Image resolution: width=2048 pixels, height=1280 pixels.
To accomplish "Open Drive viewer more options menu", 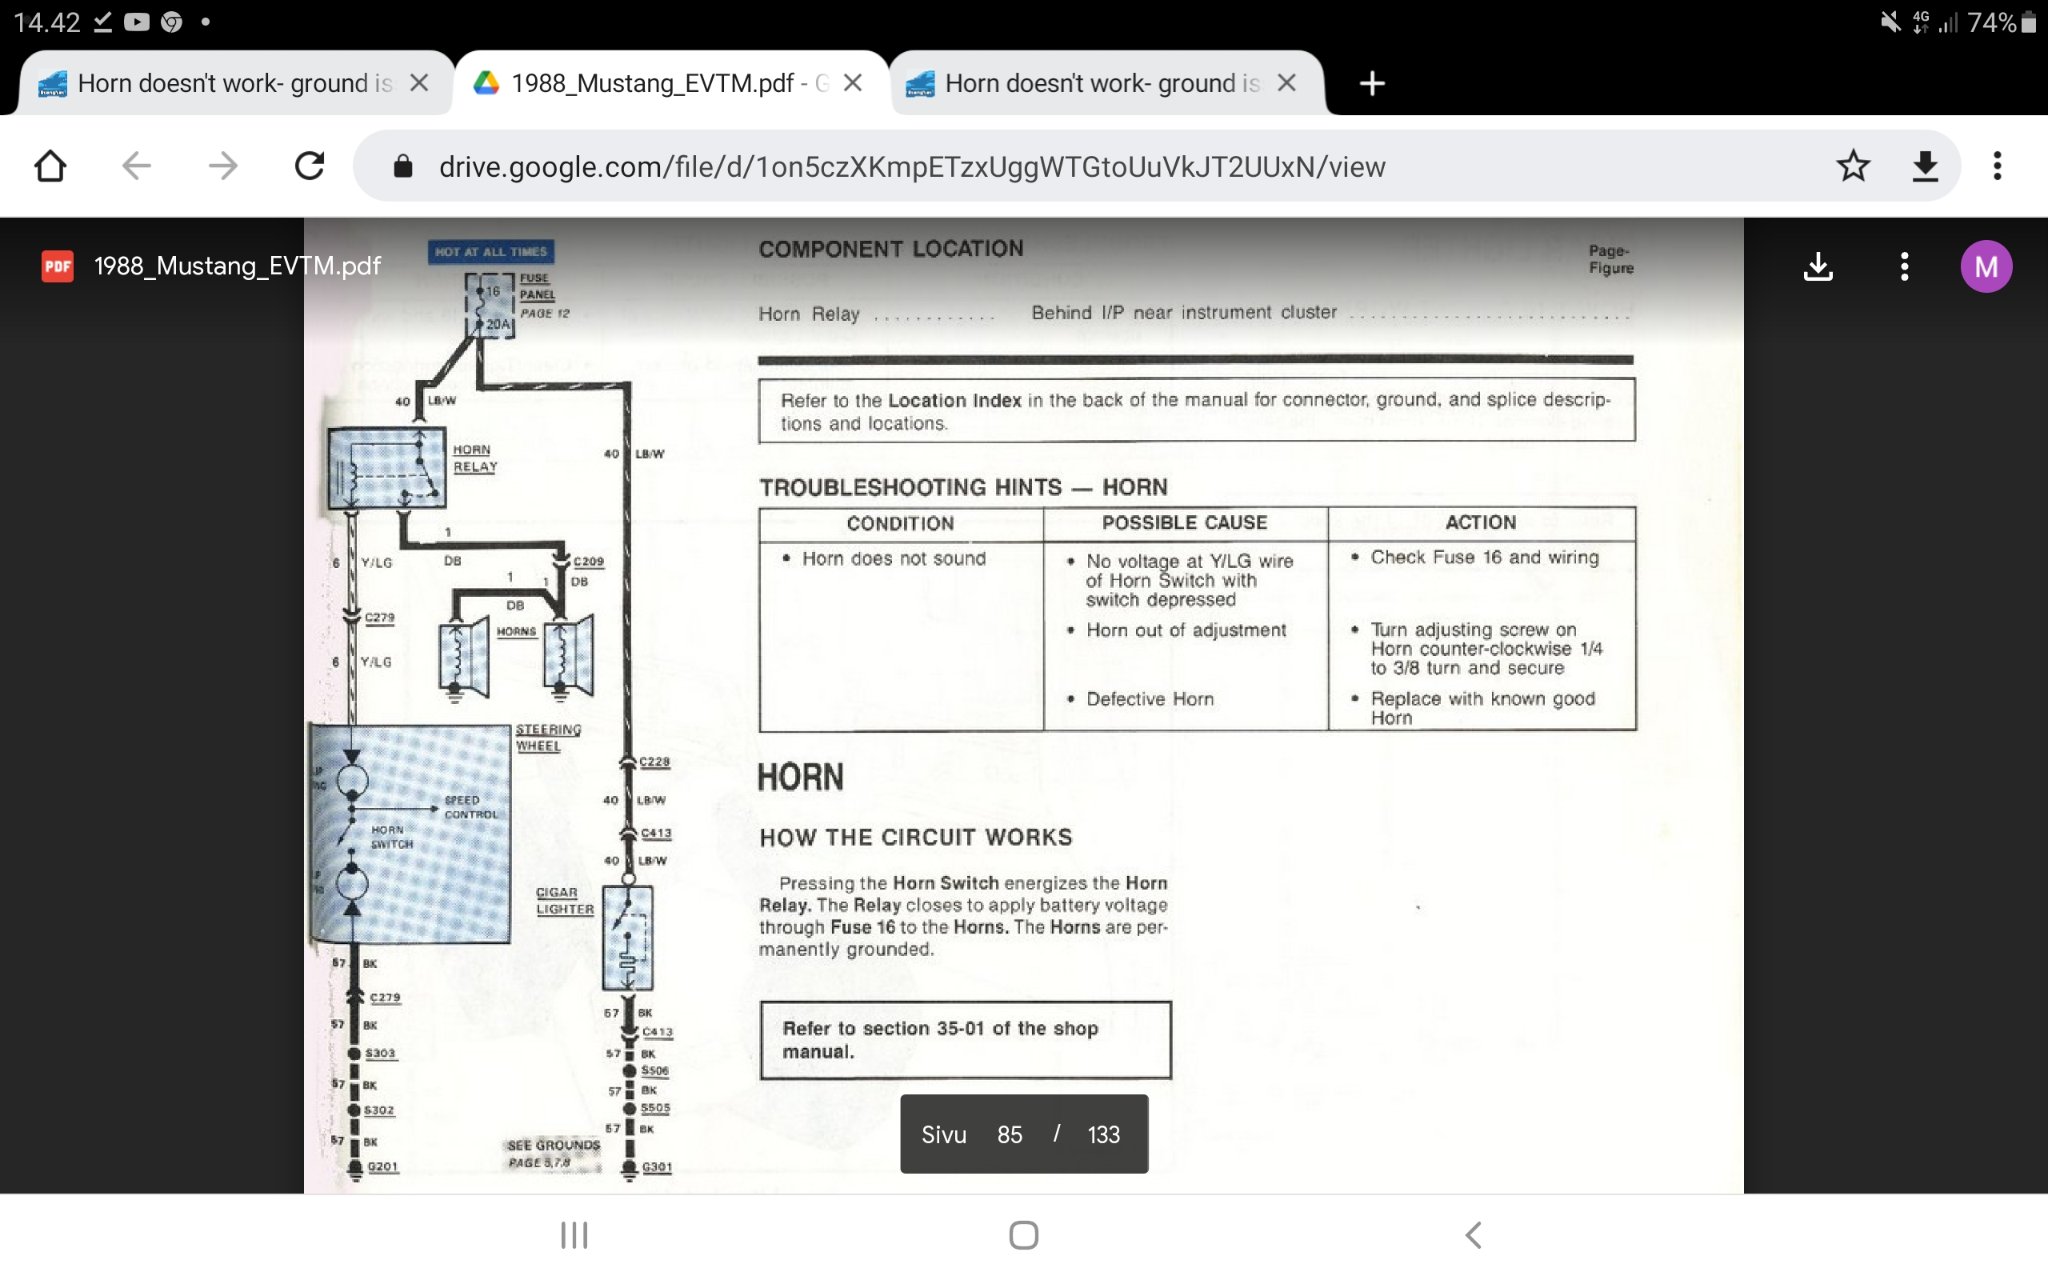I will [1904, 267].
